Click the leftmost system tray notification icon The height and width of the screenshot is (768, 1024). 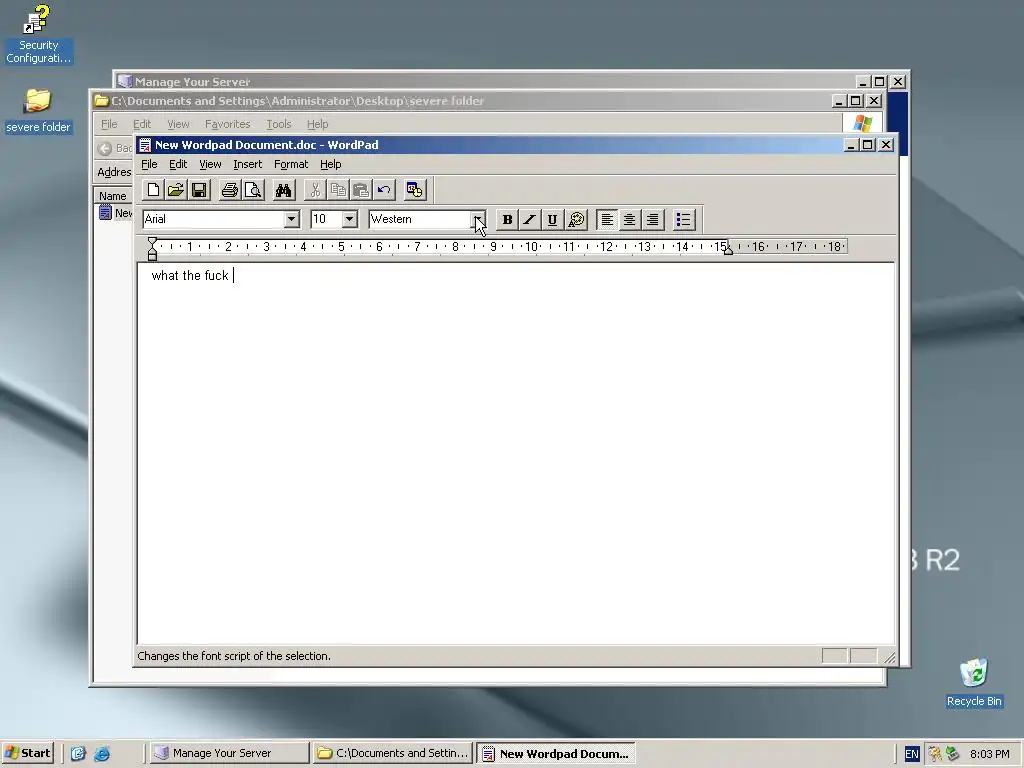tap(935, 754)
